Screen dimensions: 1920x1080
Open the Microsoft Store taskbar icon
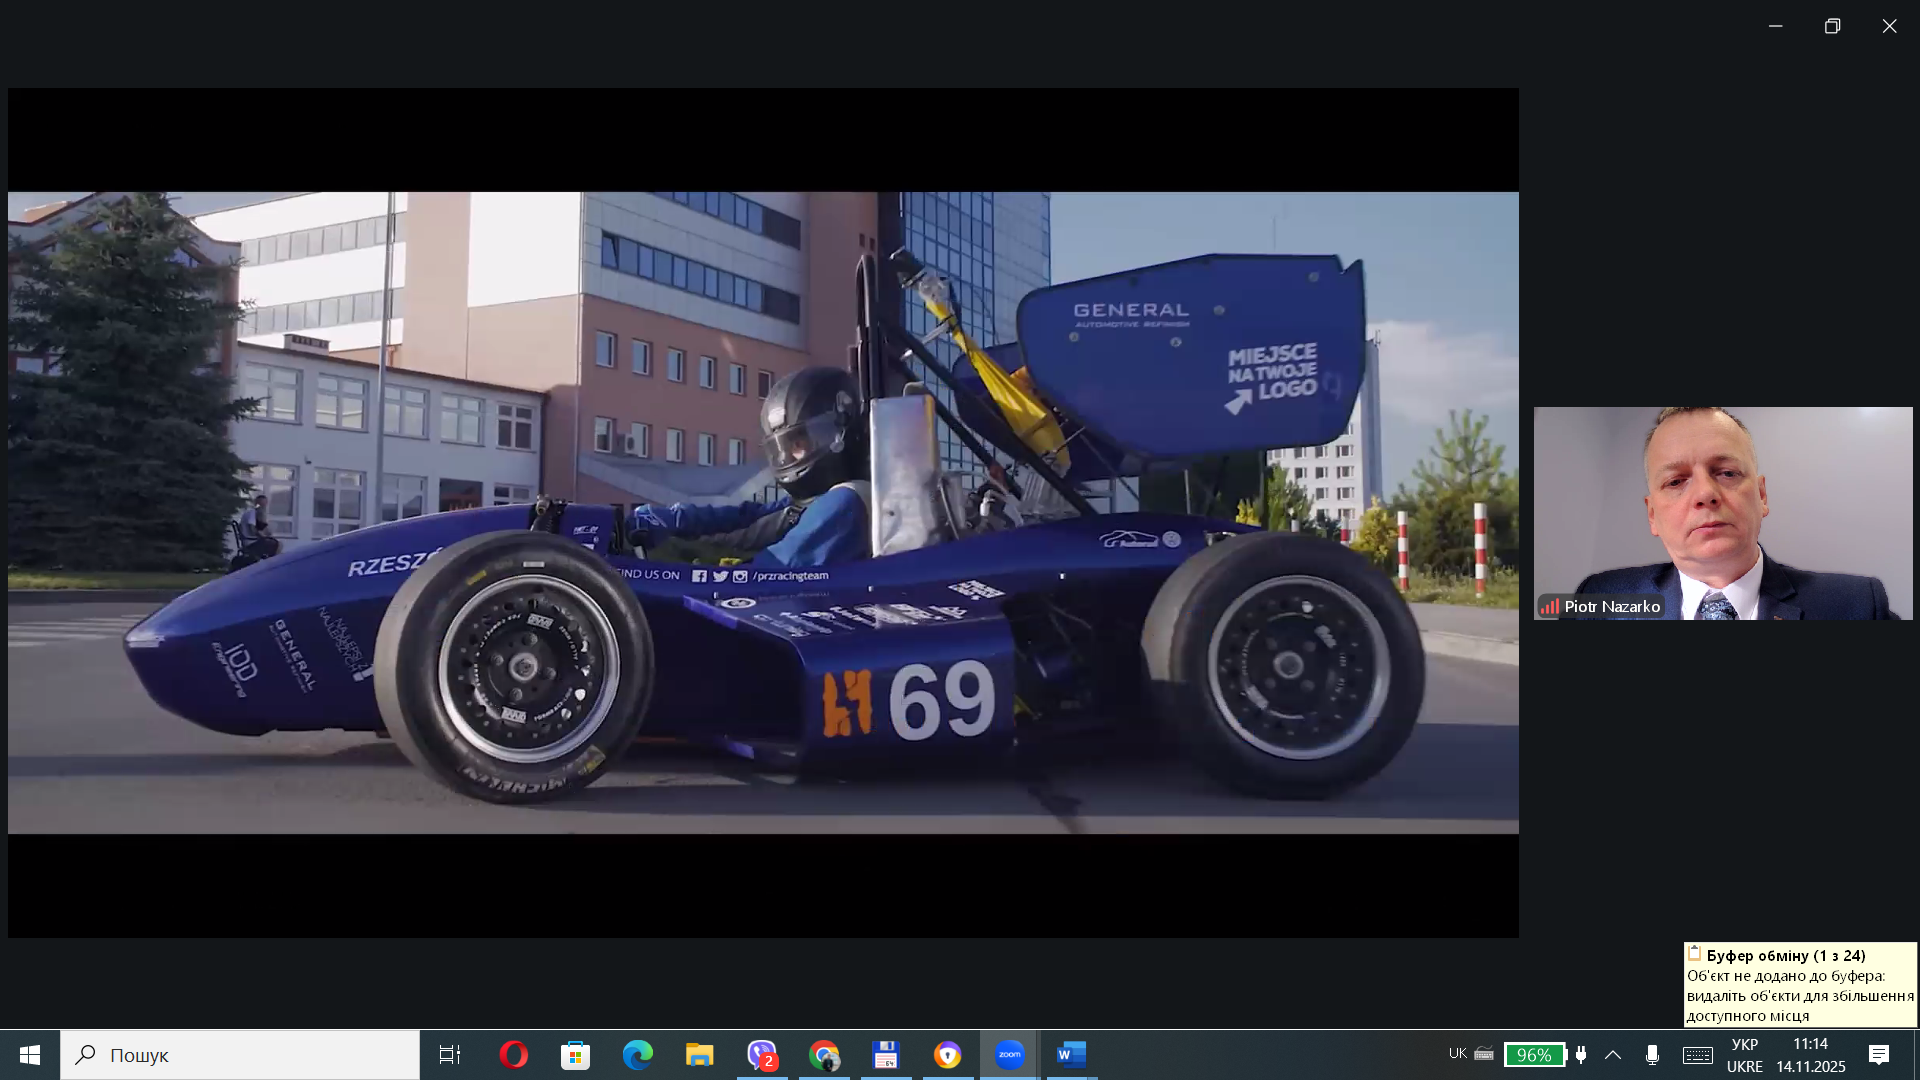point(575,1055)
